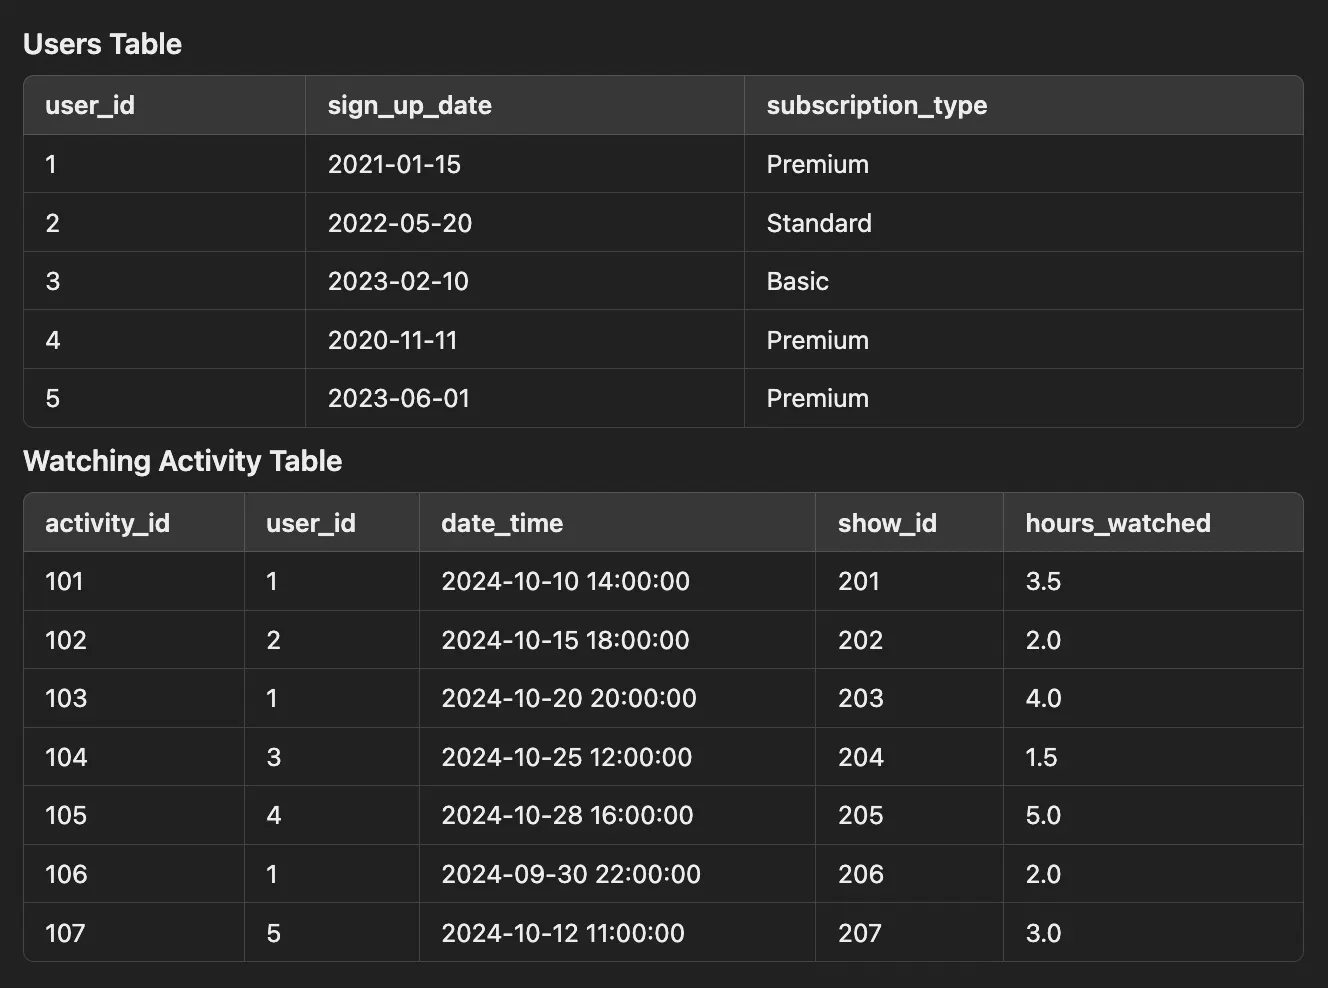Click the date_time column header
Viewport: 1328px width, 988px height.
502,522
